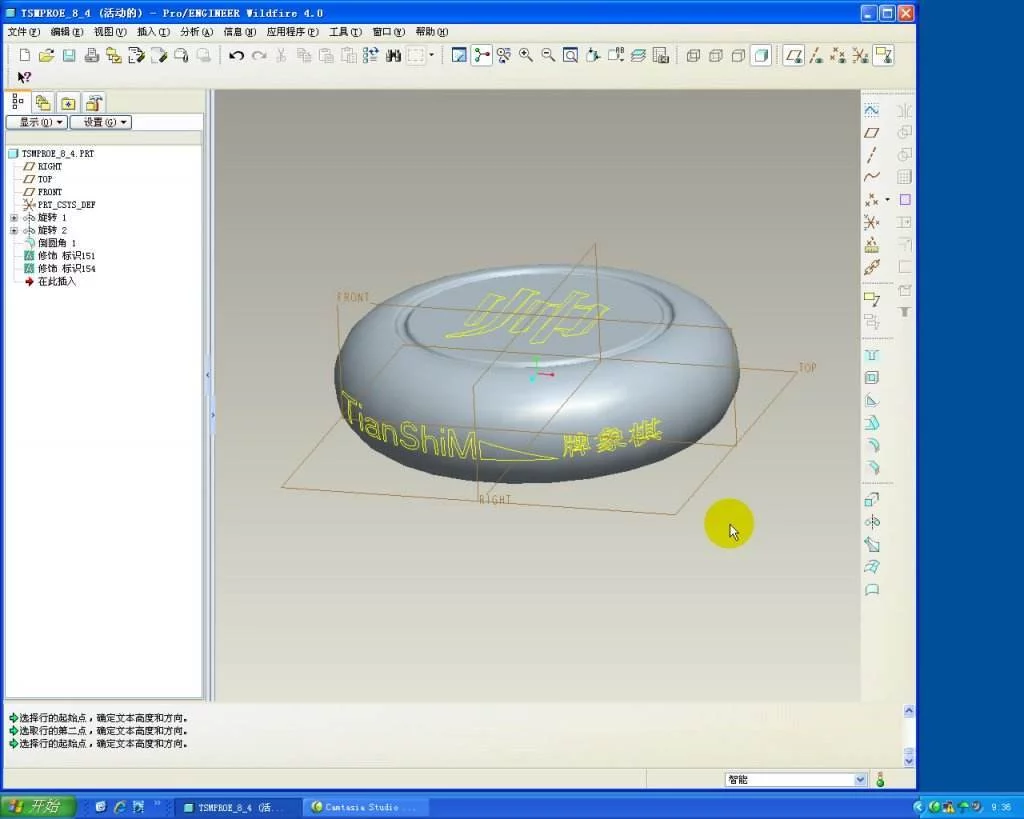Select the Round tool
The width and height of the screenshot is (1024, 819).
(871, 445)
